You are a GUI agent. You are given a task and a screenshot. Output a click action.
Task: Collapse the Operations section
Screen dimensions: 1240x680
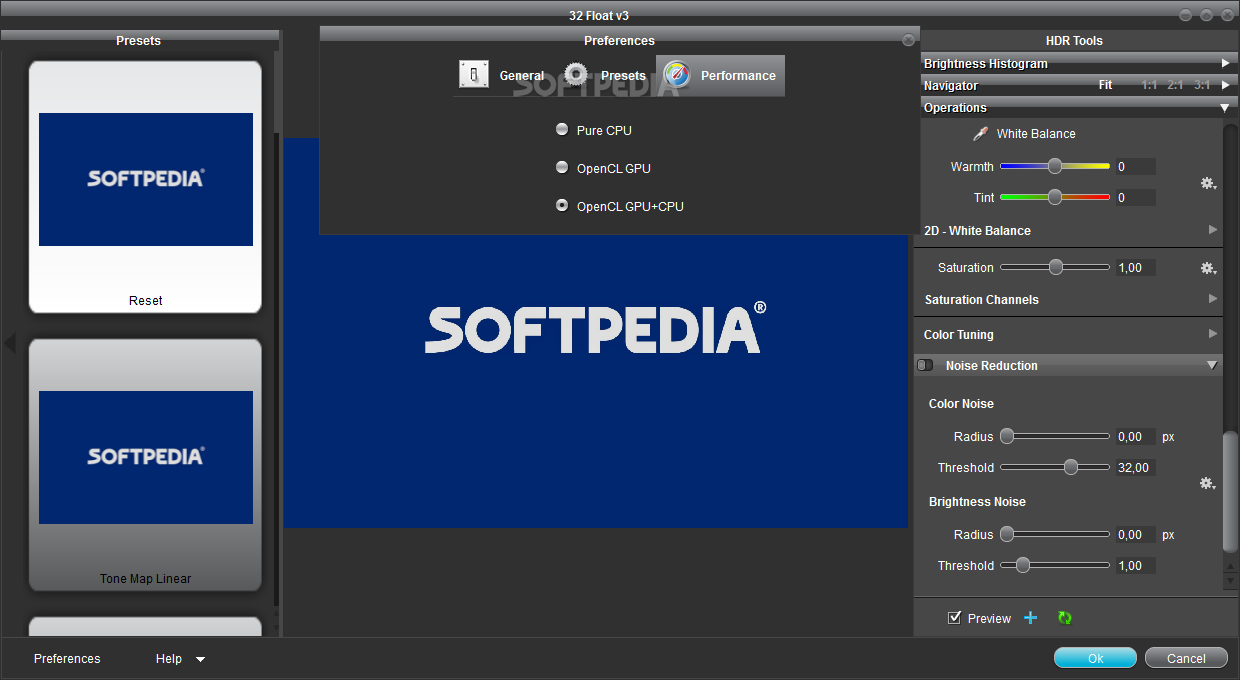coord(1225,107)
